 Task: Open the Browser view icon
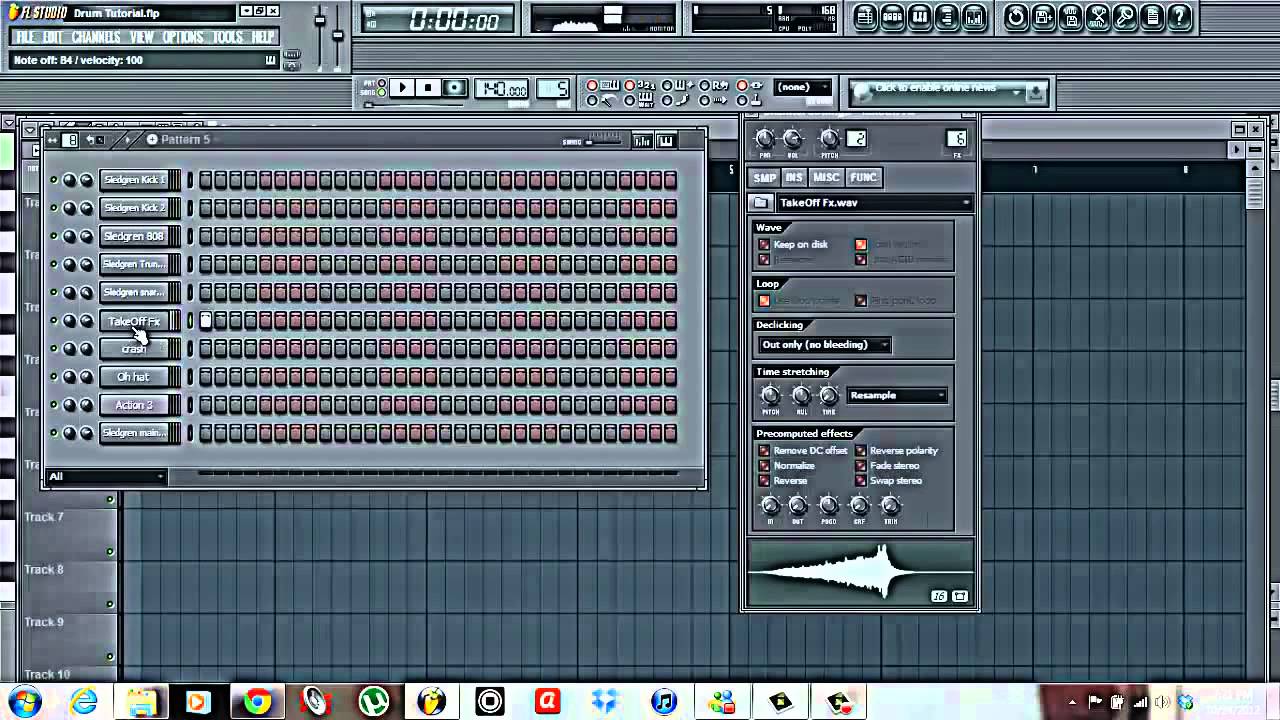946,16
